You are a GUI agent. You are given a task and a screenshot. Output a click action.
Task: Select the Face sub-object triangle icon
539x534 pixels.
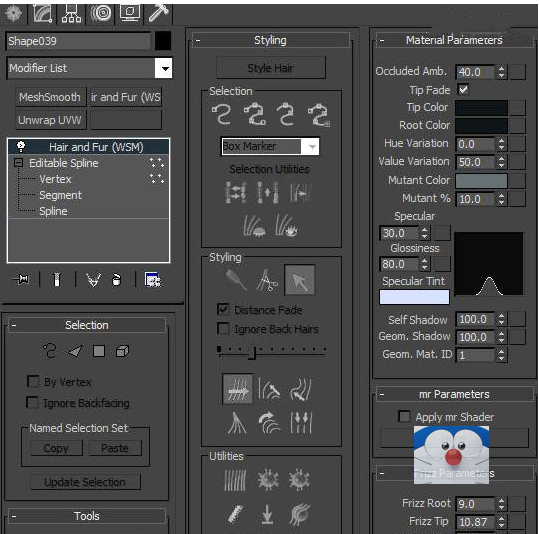coord(75,351)
